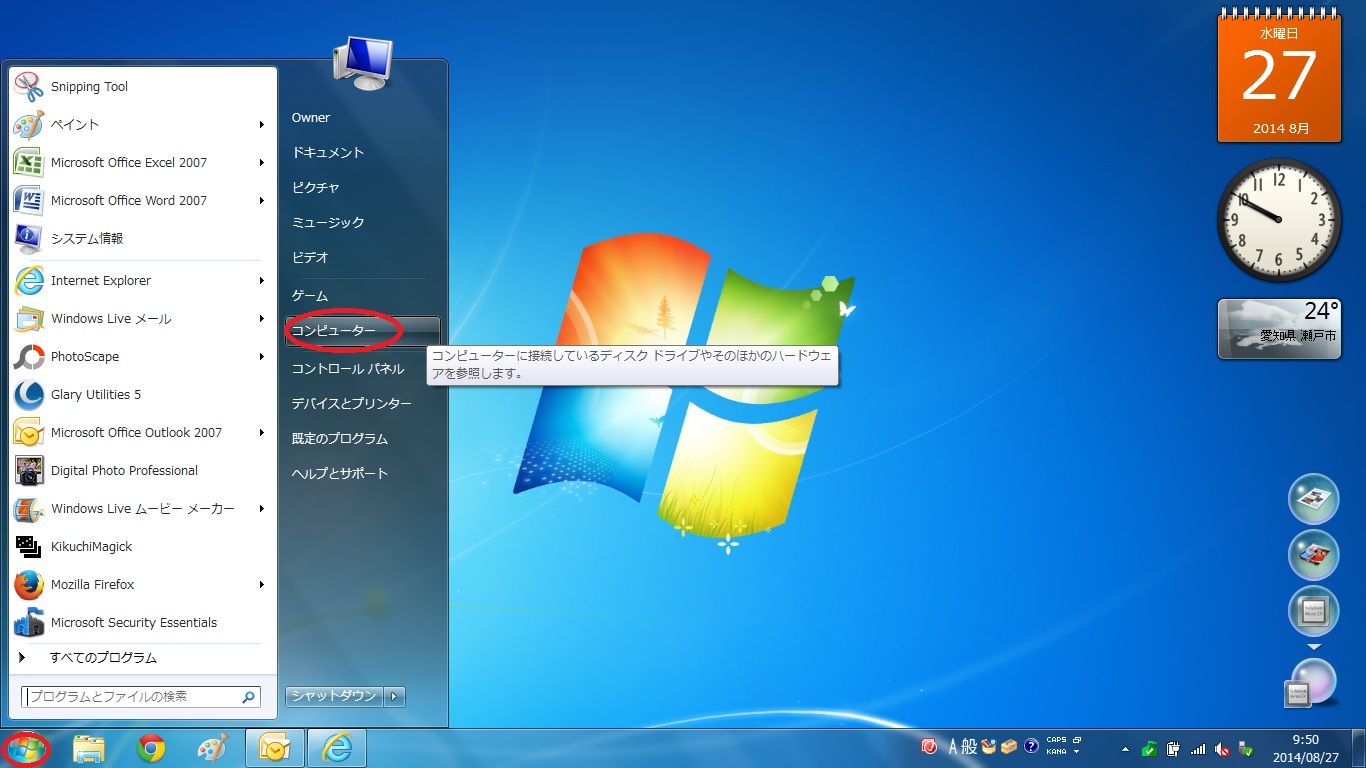Open the IME Pad icon in language bar
Image resolution: width=1366 pixels, height=768 pixels.
pyautogui.click(x=989, y=747)
